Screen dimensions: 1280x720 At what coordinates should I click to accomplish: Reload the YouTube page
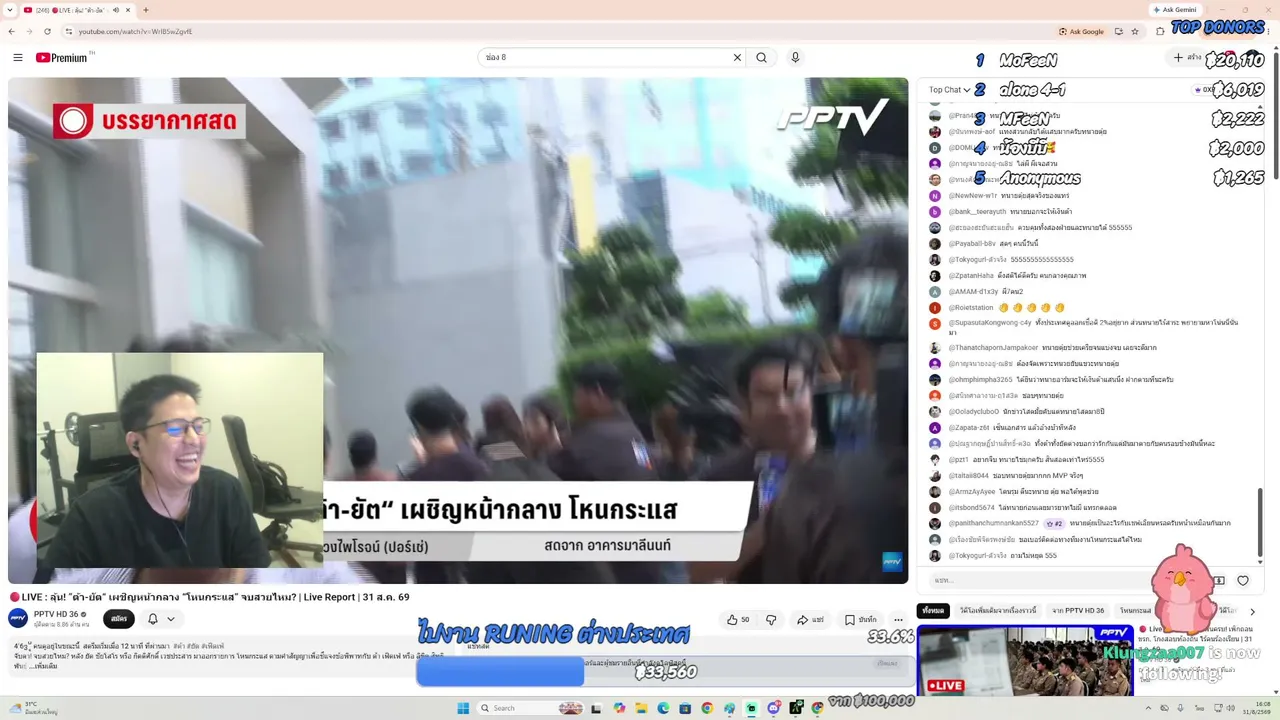[x=48, y=31]
